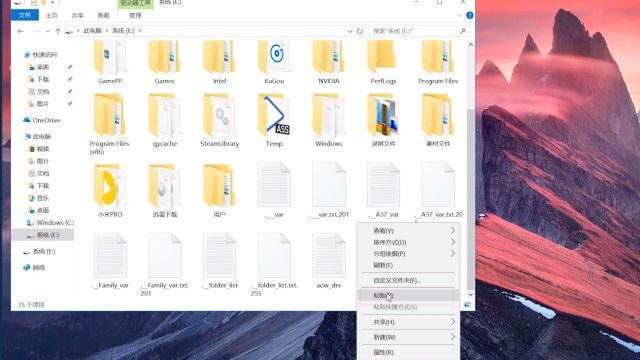Open the 查看 ribbon tab
Viewport: 640px width, 360px height.
coord(103,16)
